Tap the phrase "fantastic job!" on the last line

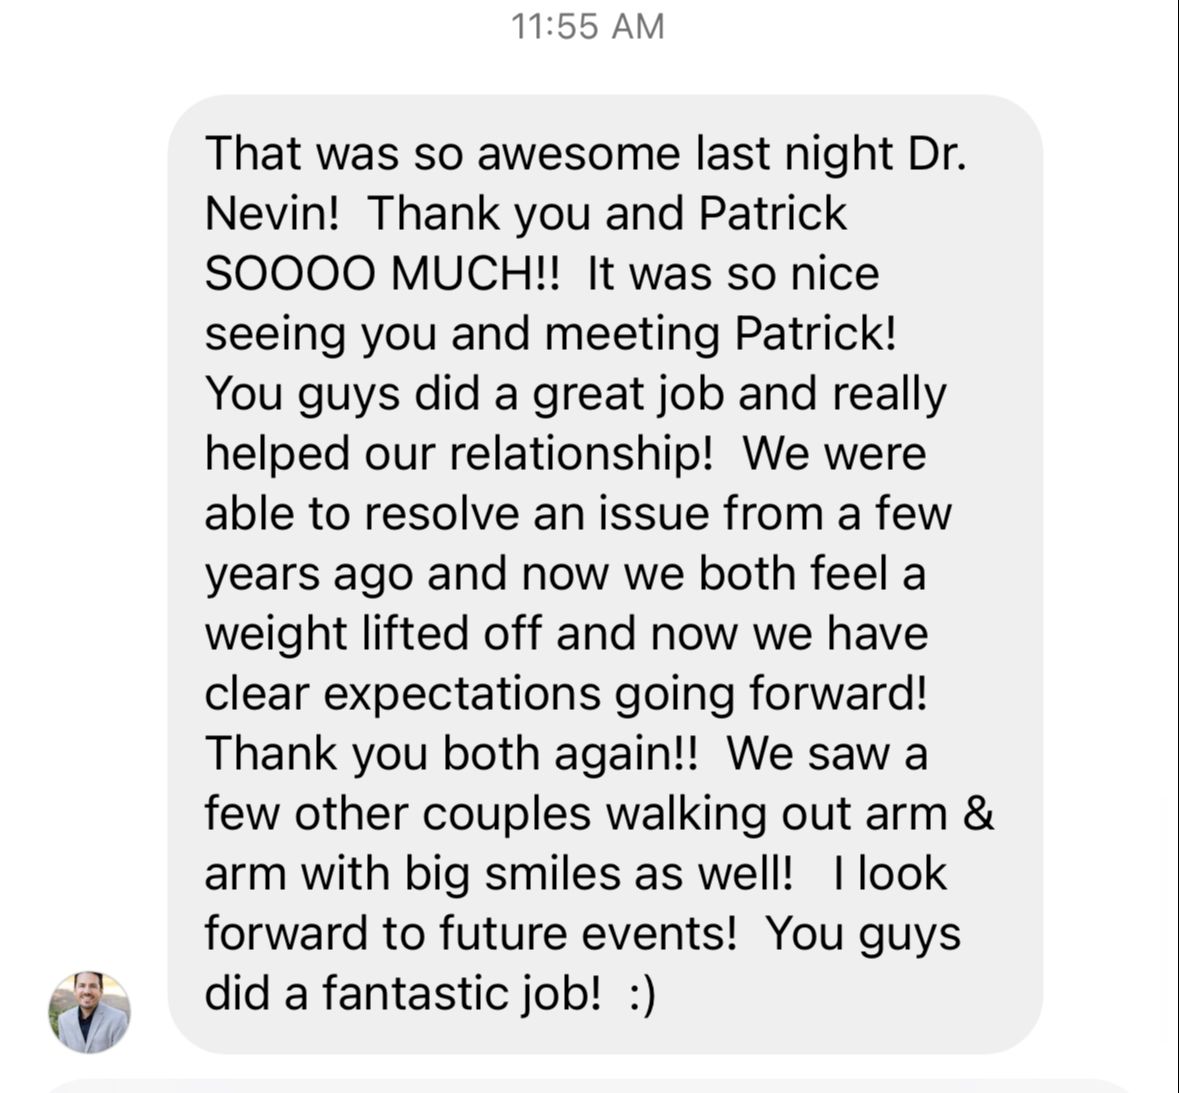tap(462, 994)
